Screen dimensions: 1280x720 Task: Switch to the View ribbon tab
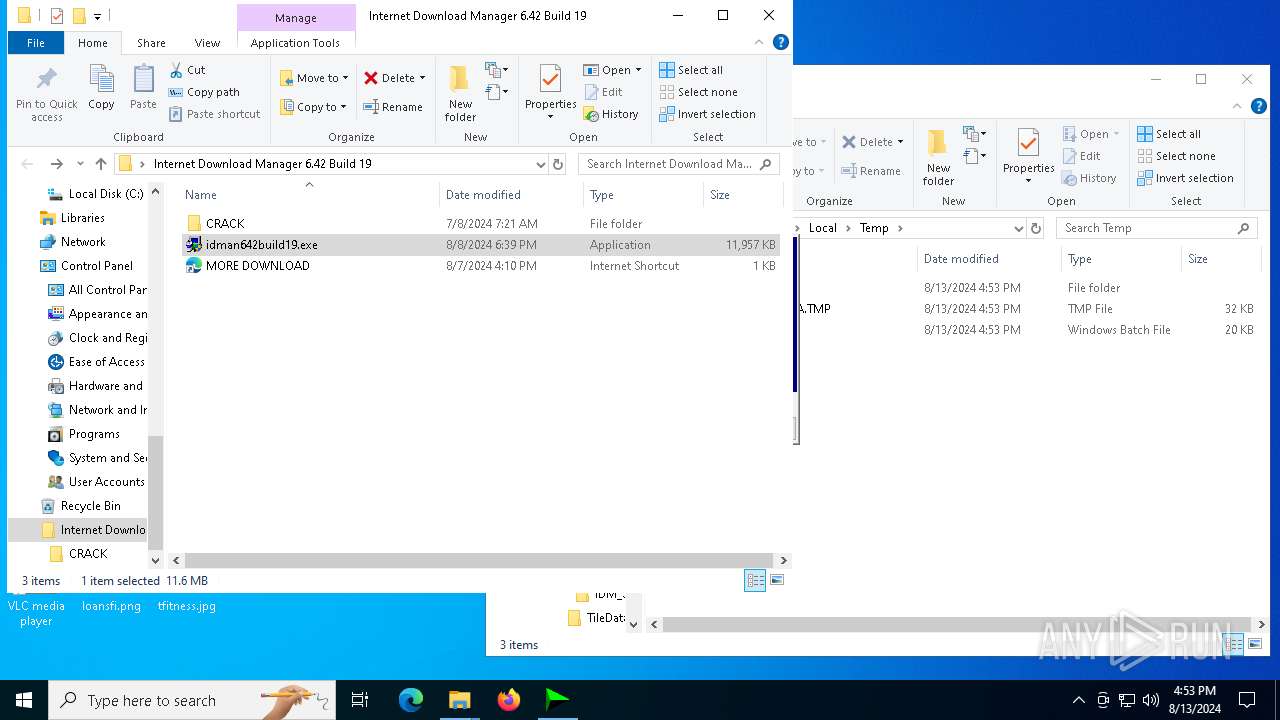click(207, 43)
